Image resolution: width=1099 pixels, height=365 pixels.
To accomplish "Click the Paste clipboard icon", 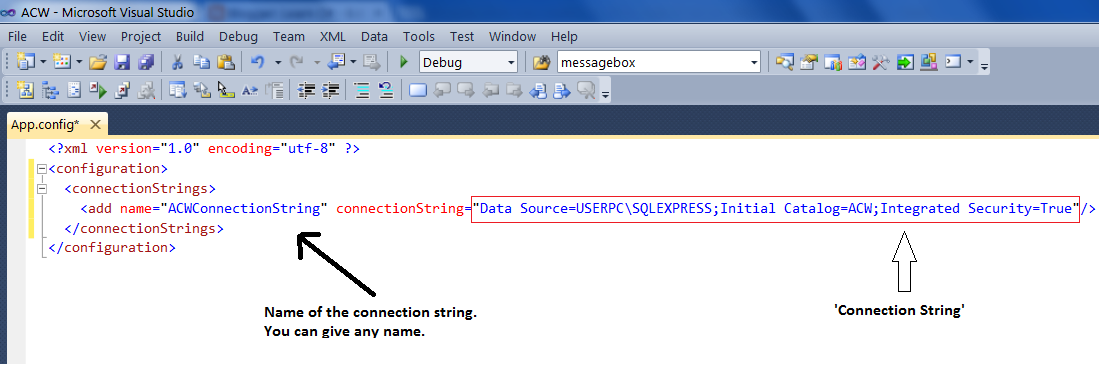I will [x=225, y=62].
